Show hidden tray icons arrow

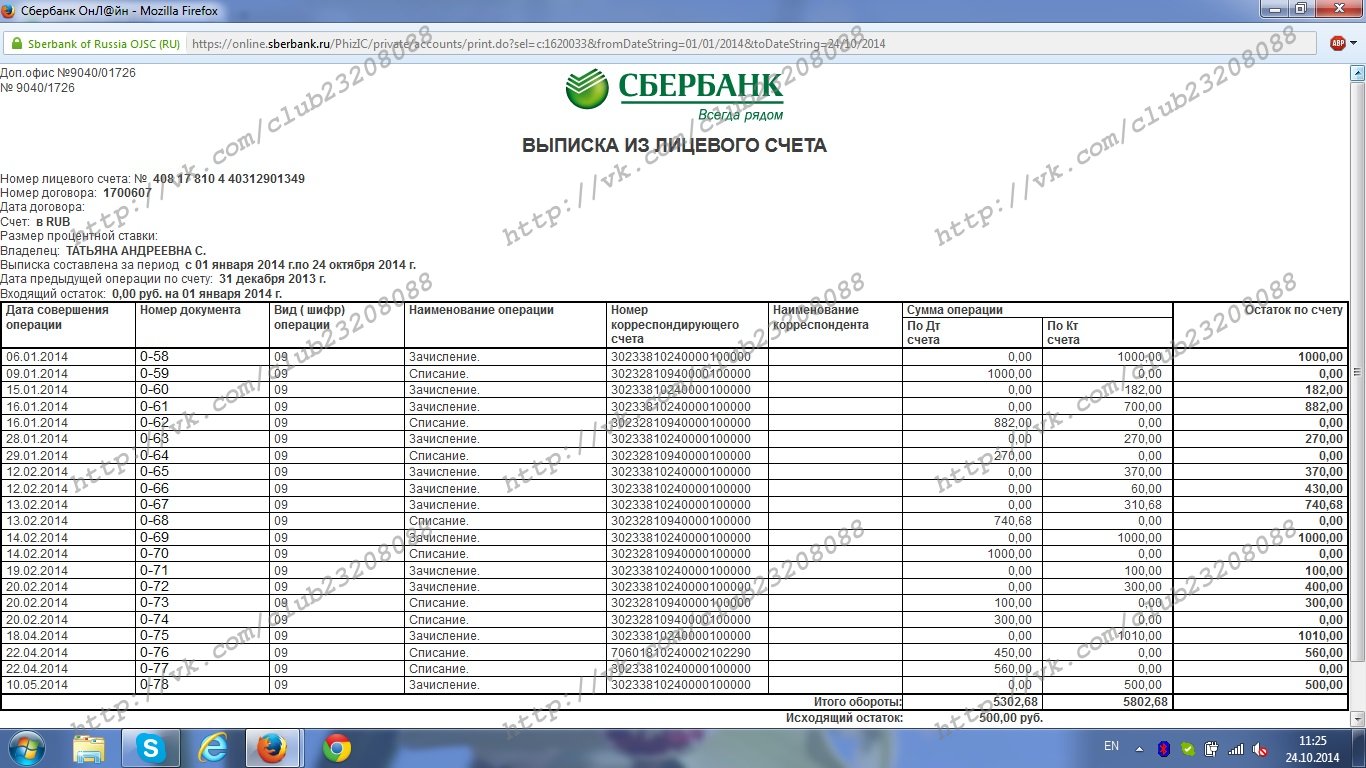point(1139,748)
